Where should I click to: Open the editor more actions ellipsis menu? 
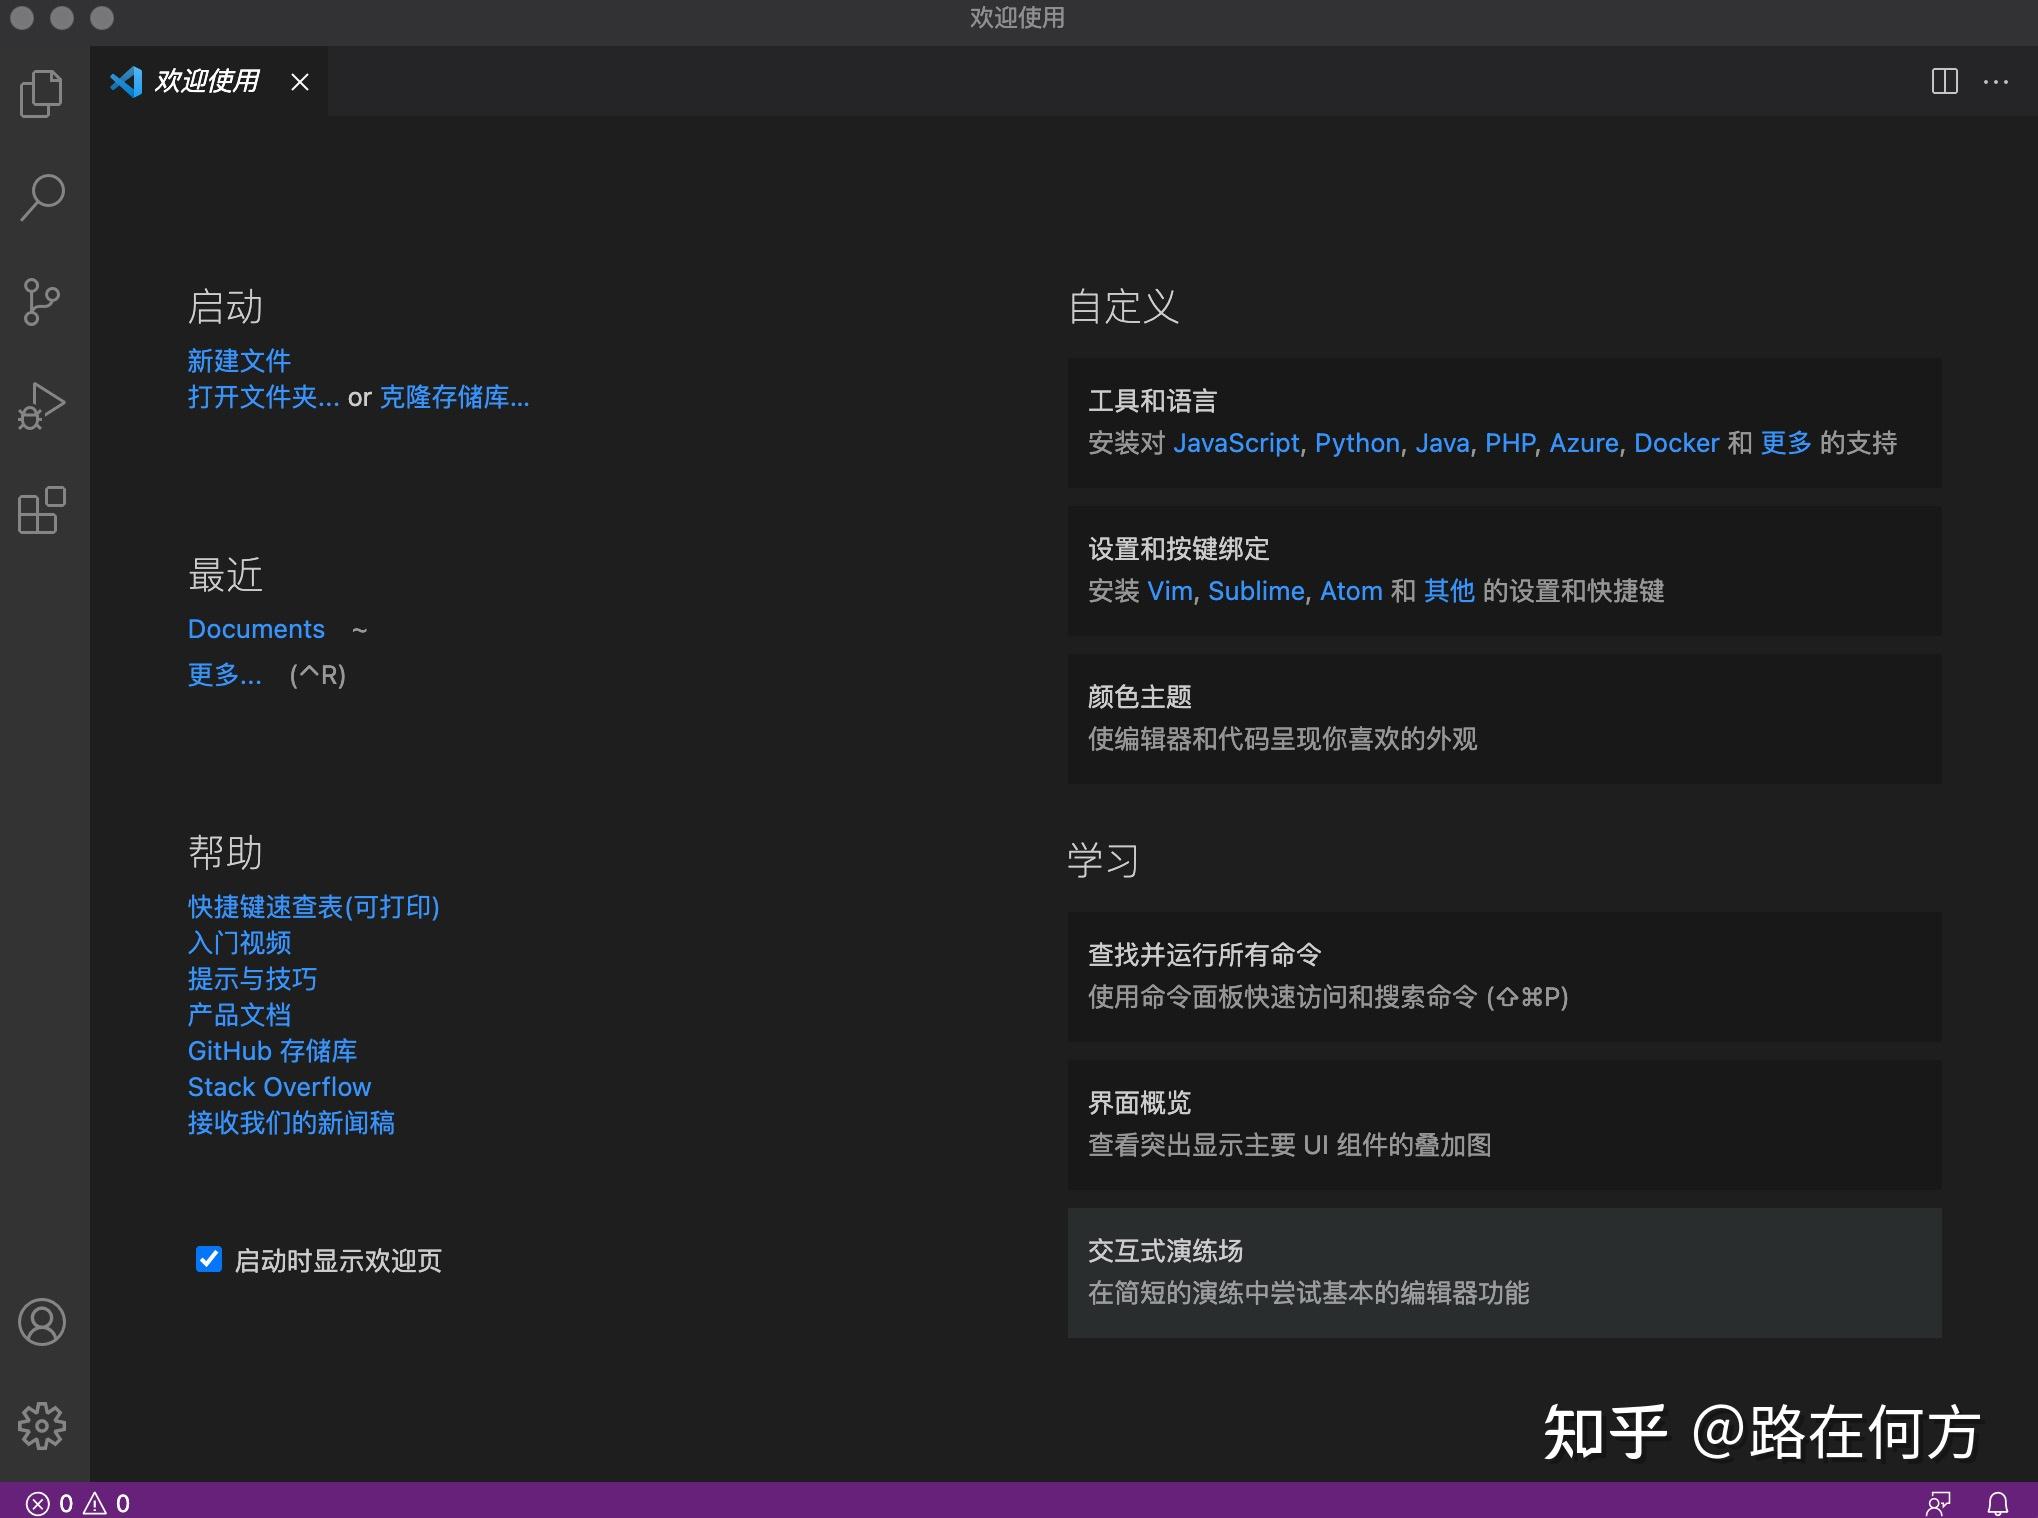1996,81
